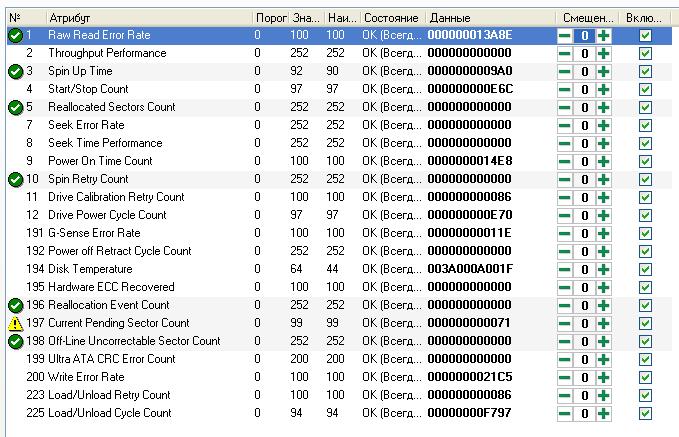Toggle the enable checkbox for Throughput Performance
This screenshot has height=437, width=679.
(645, 54)
